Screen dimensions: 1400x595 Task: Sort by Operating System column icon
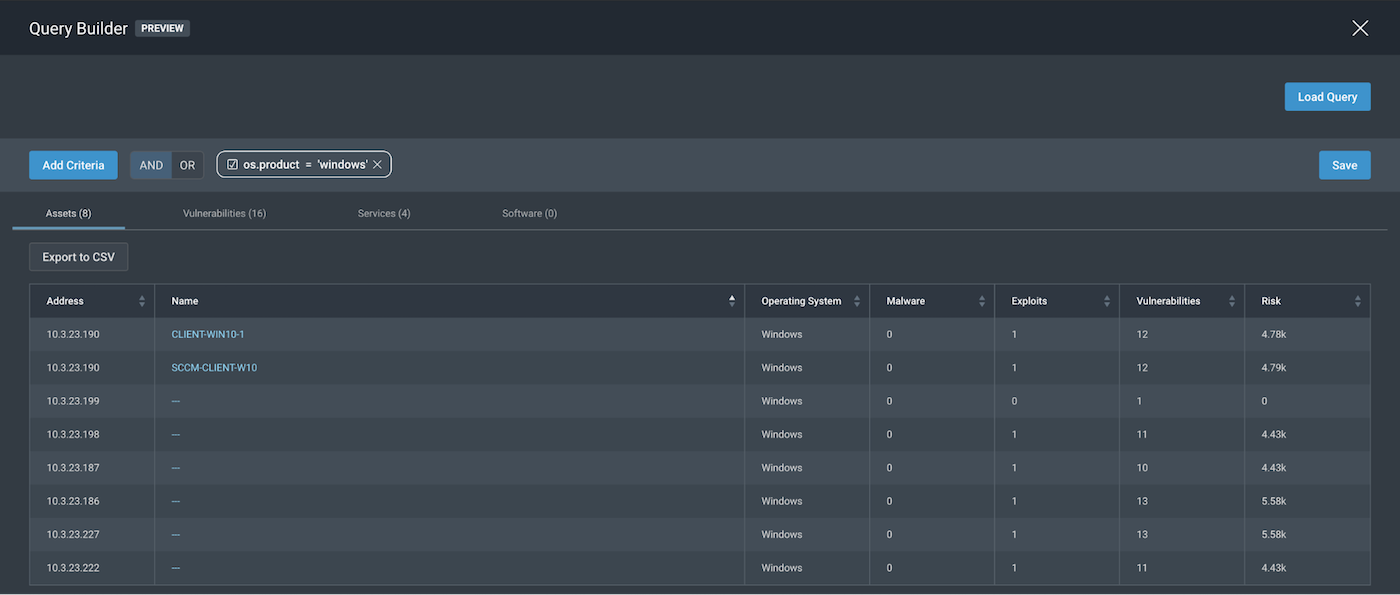pos(857,301)
